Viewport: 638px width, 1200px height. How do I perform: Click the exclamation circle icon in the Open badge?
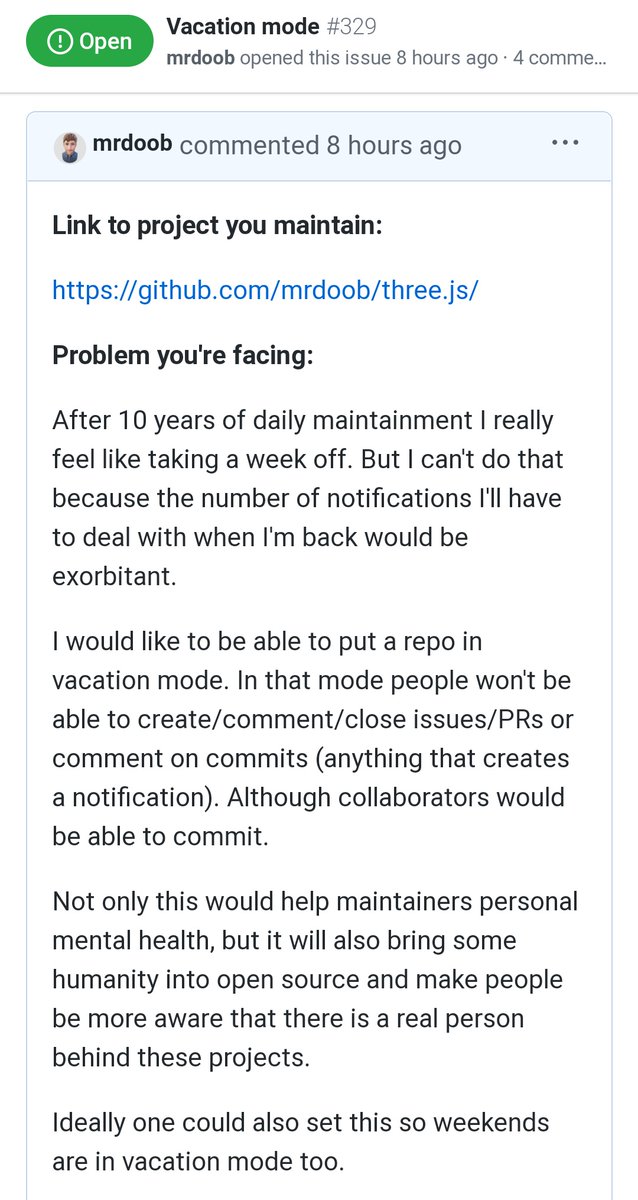(x=60, y=42)
